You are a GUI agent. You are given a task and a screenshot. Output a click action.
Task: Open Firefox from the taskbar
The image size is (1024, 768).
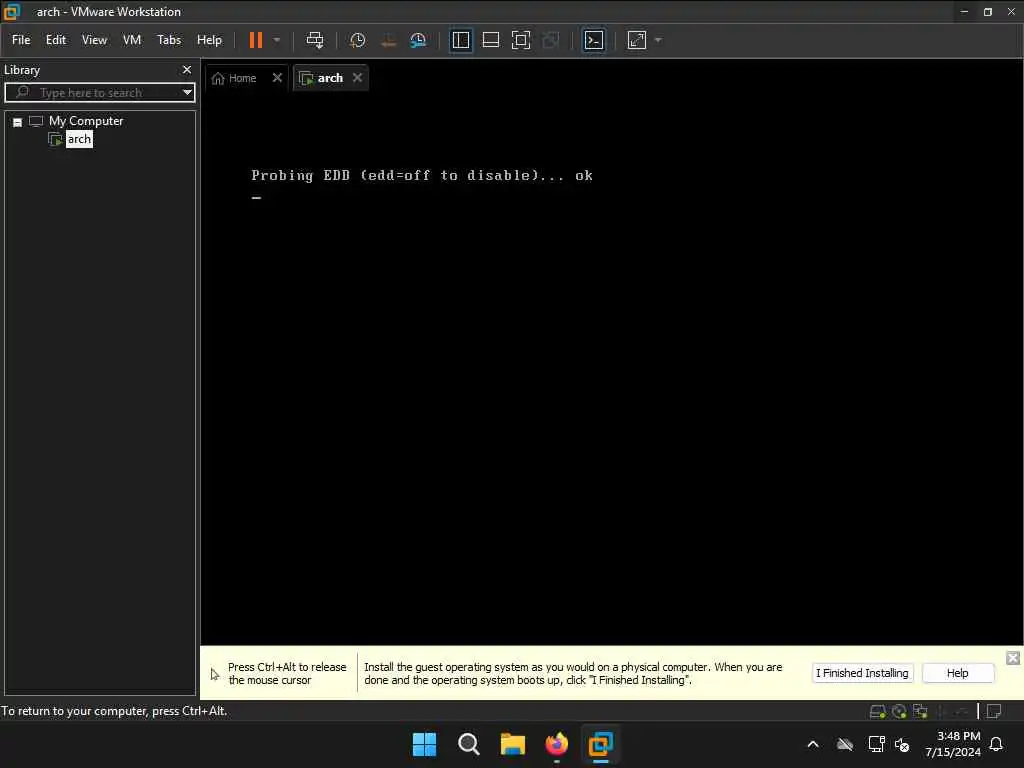click(556, 744)
